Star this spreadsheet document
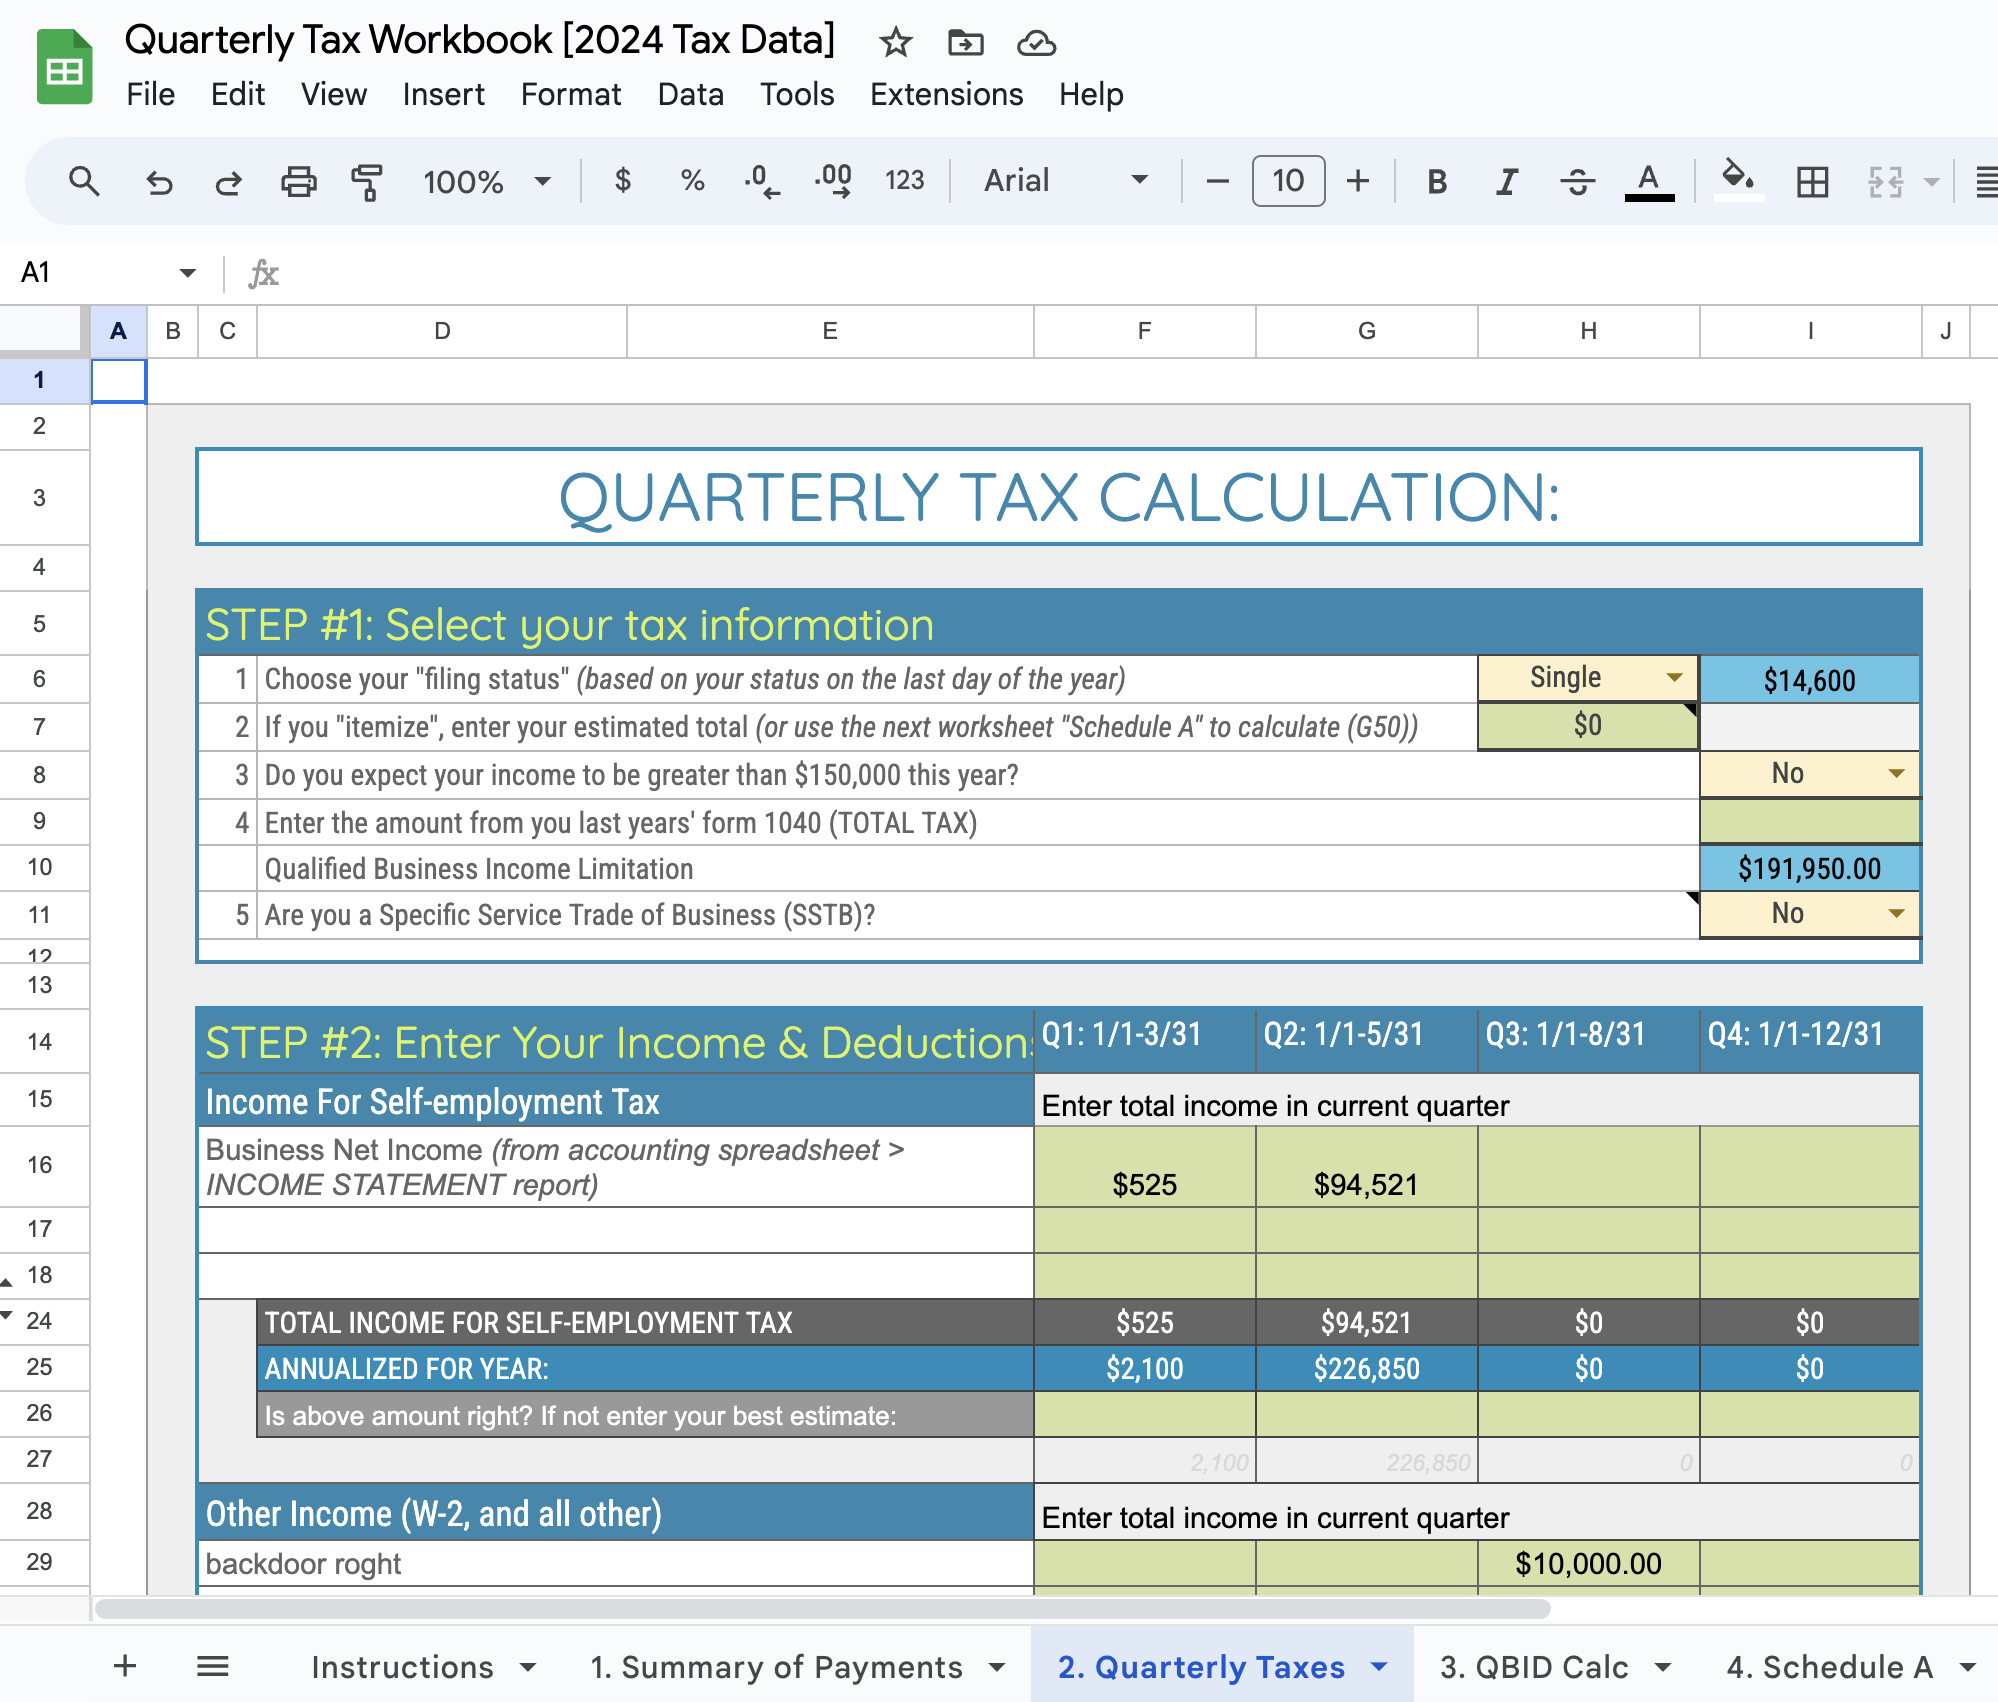 coord(895,43)
